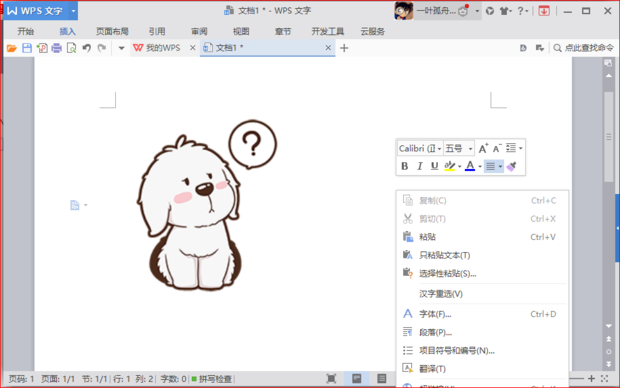
Task: Open the 视图 ribbon tab
Action: pyautogui.click(x=241, y=31)
